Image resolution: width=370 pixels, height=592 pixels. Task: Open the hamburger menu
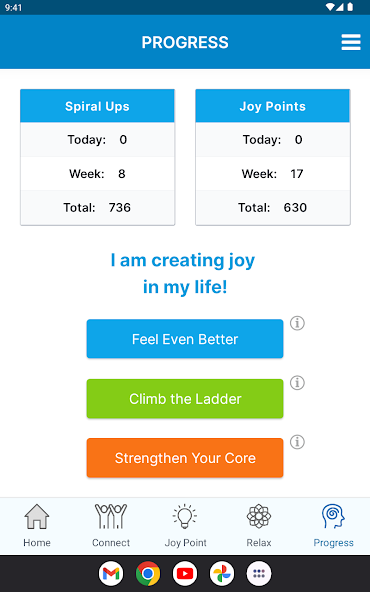(351, 42)
